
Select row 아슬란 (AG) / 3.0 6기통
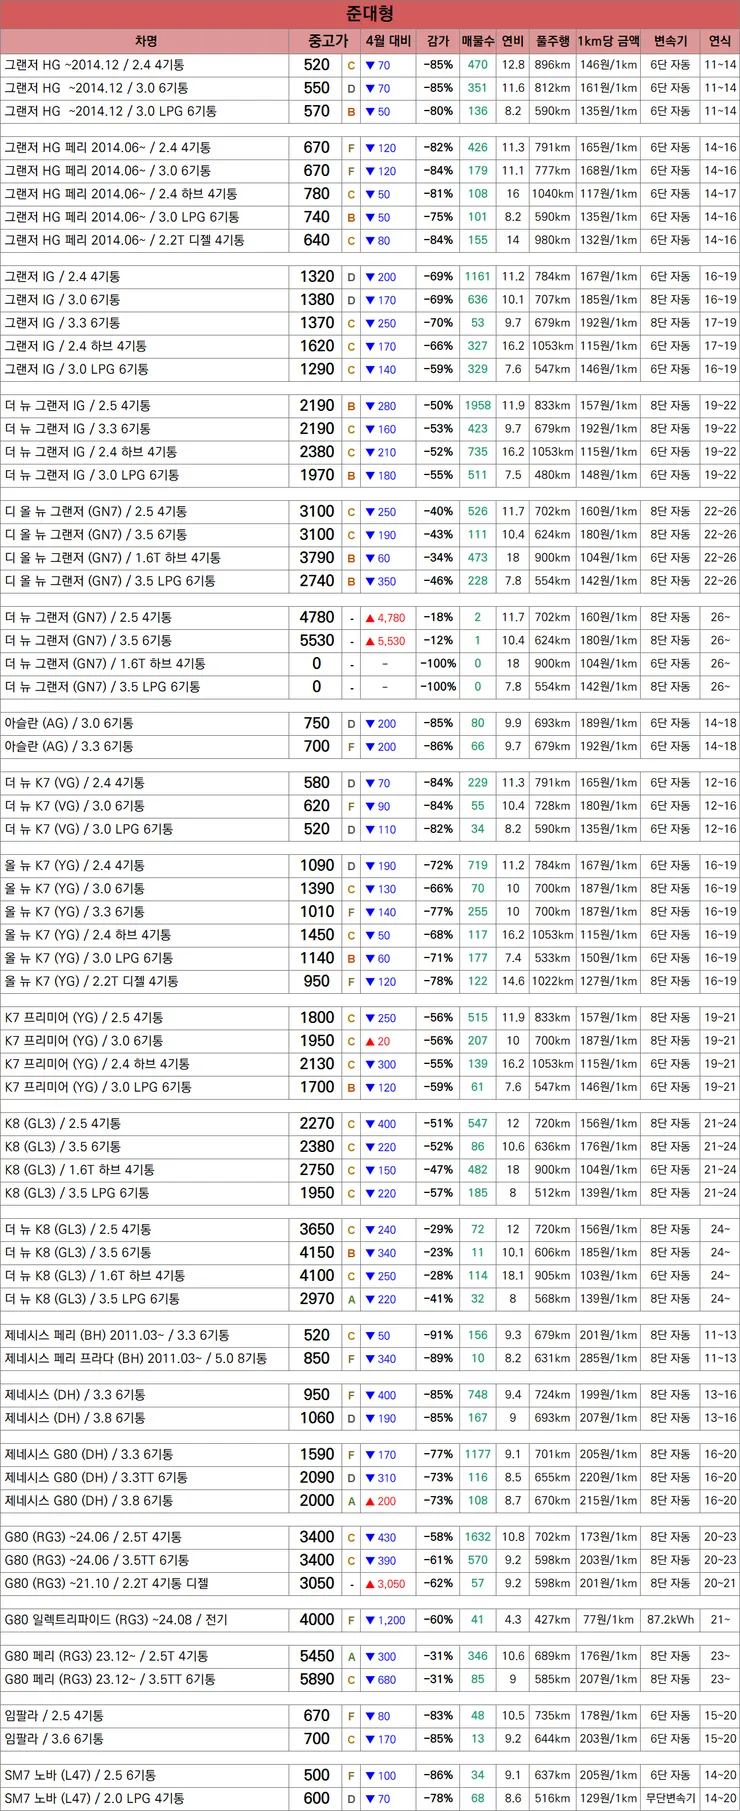[x=370, y=723]
